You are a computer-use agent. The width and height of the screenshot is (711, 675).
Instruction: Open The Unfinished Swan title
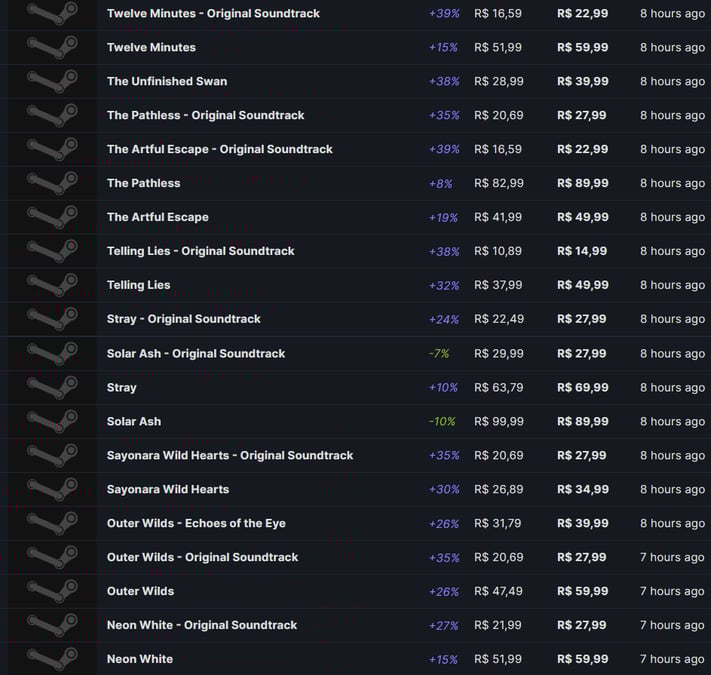coord(167,82)
